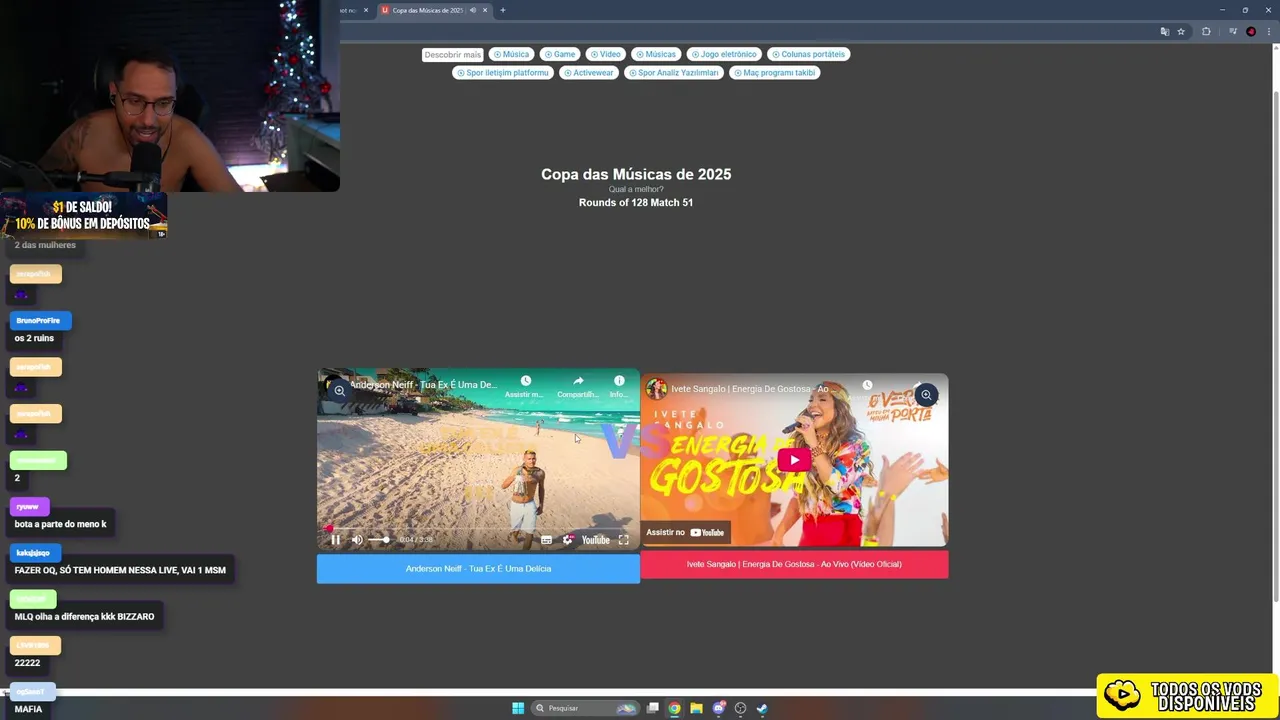
Task: Open Steam from the taskbar
Action: click(x=762, y=708)
